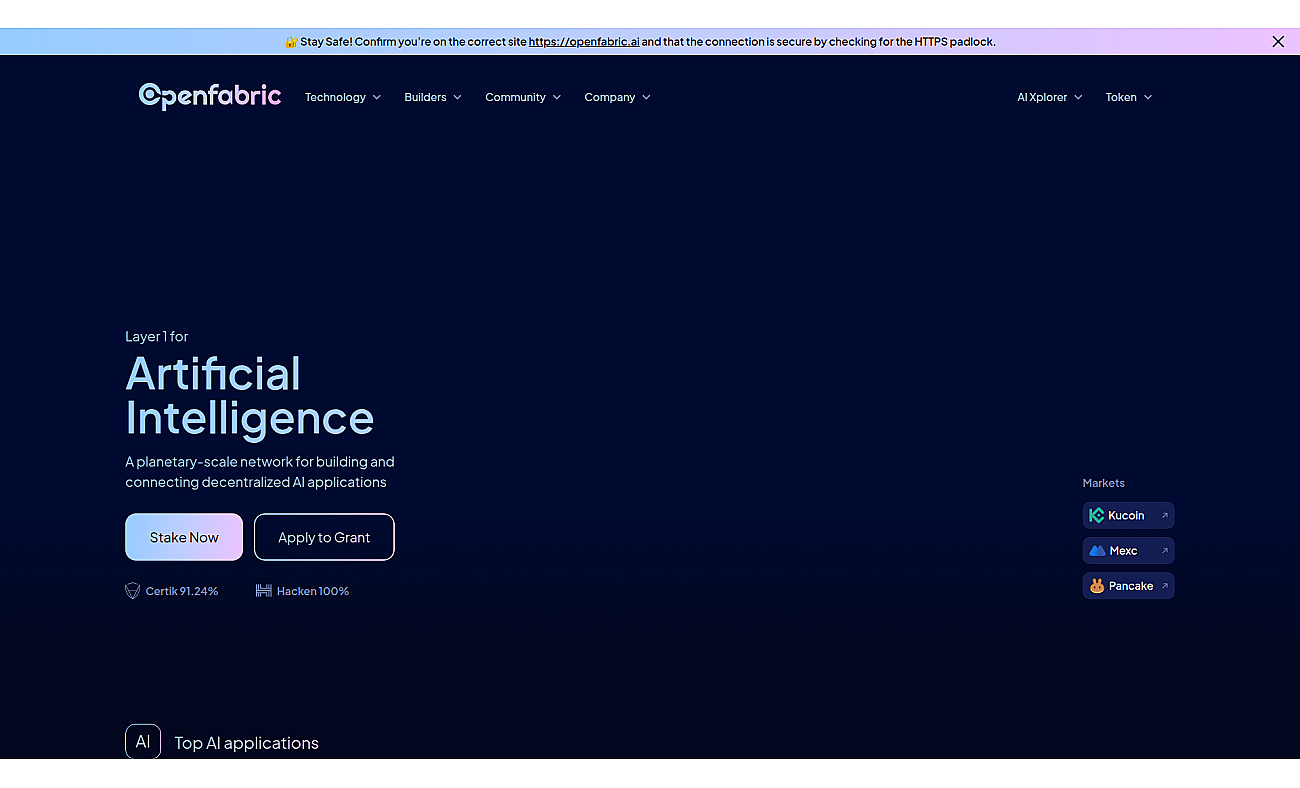Click the Artificial Intelligence headline
The image size is (1300, 788).
click(249, 396)
